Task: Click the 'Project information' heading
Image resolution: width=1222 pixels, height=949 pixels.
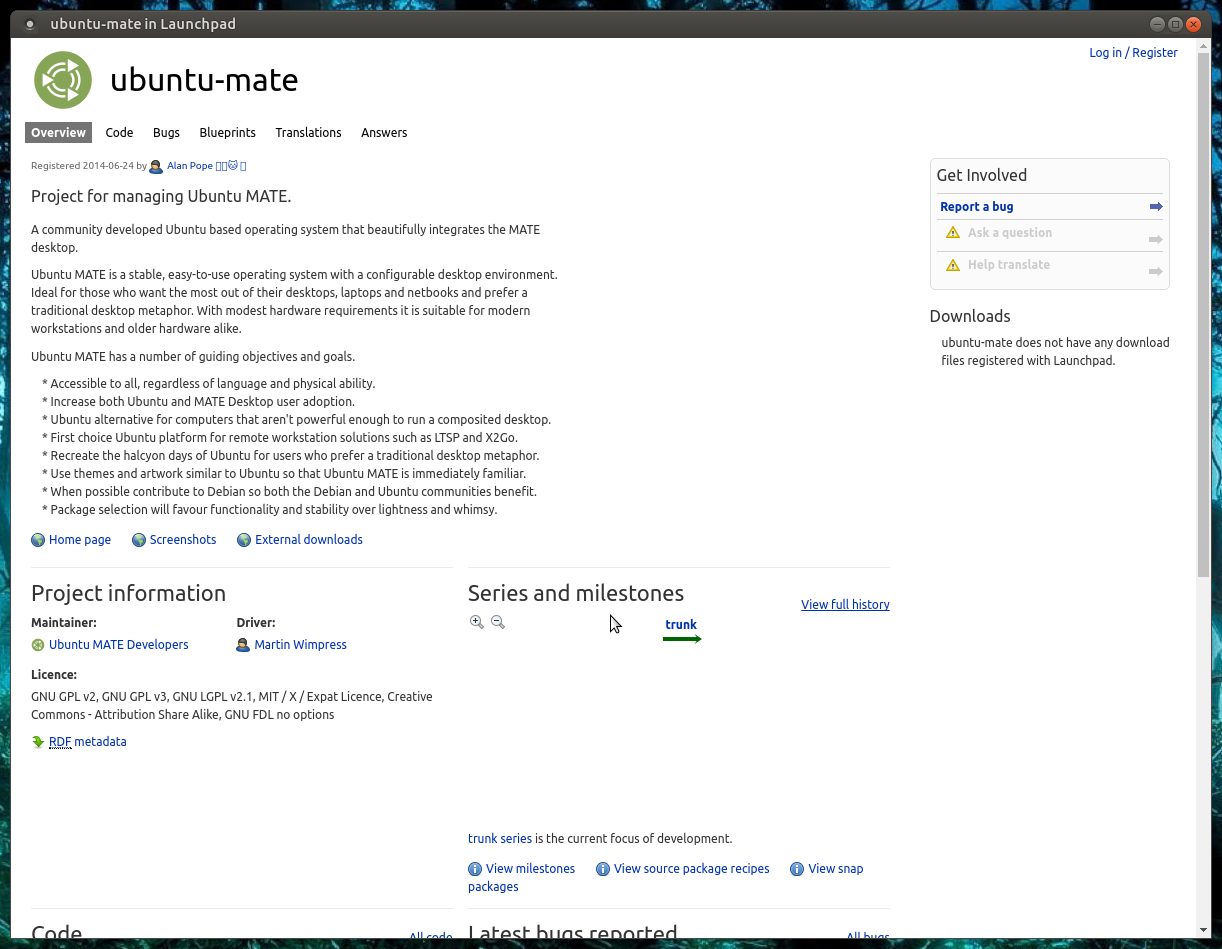Action: (128, 593)
